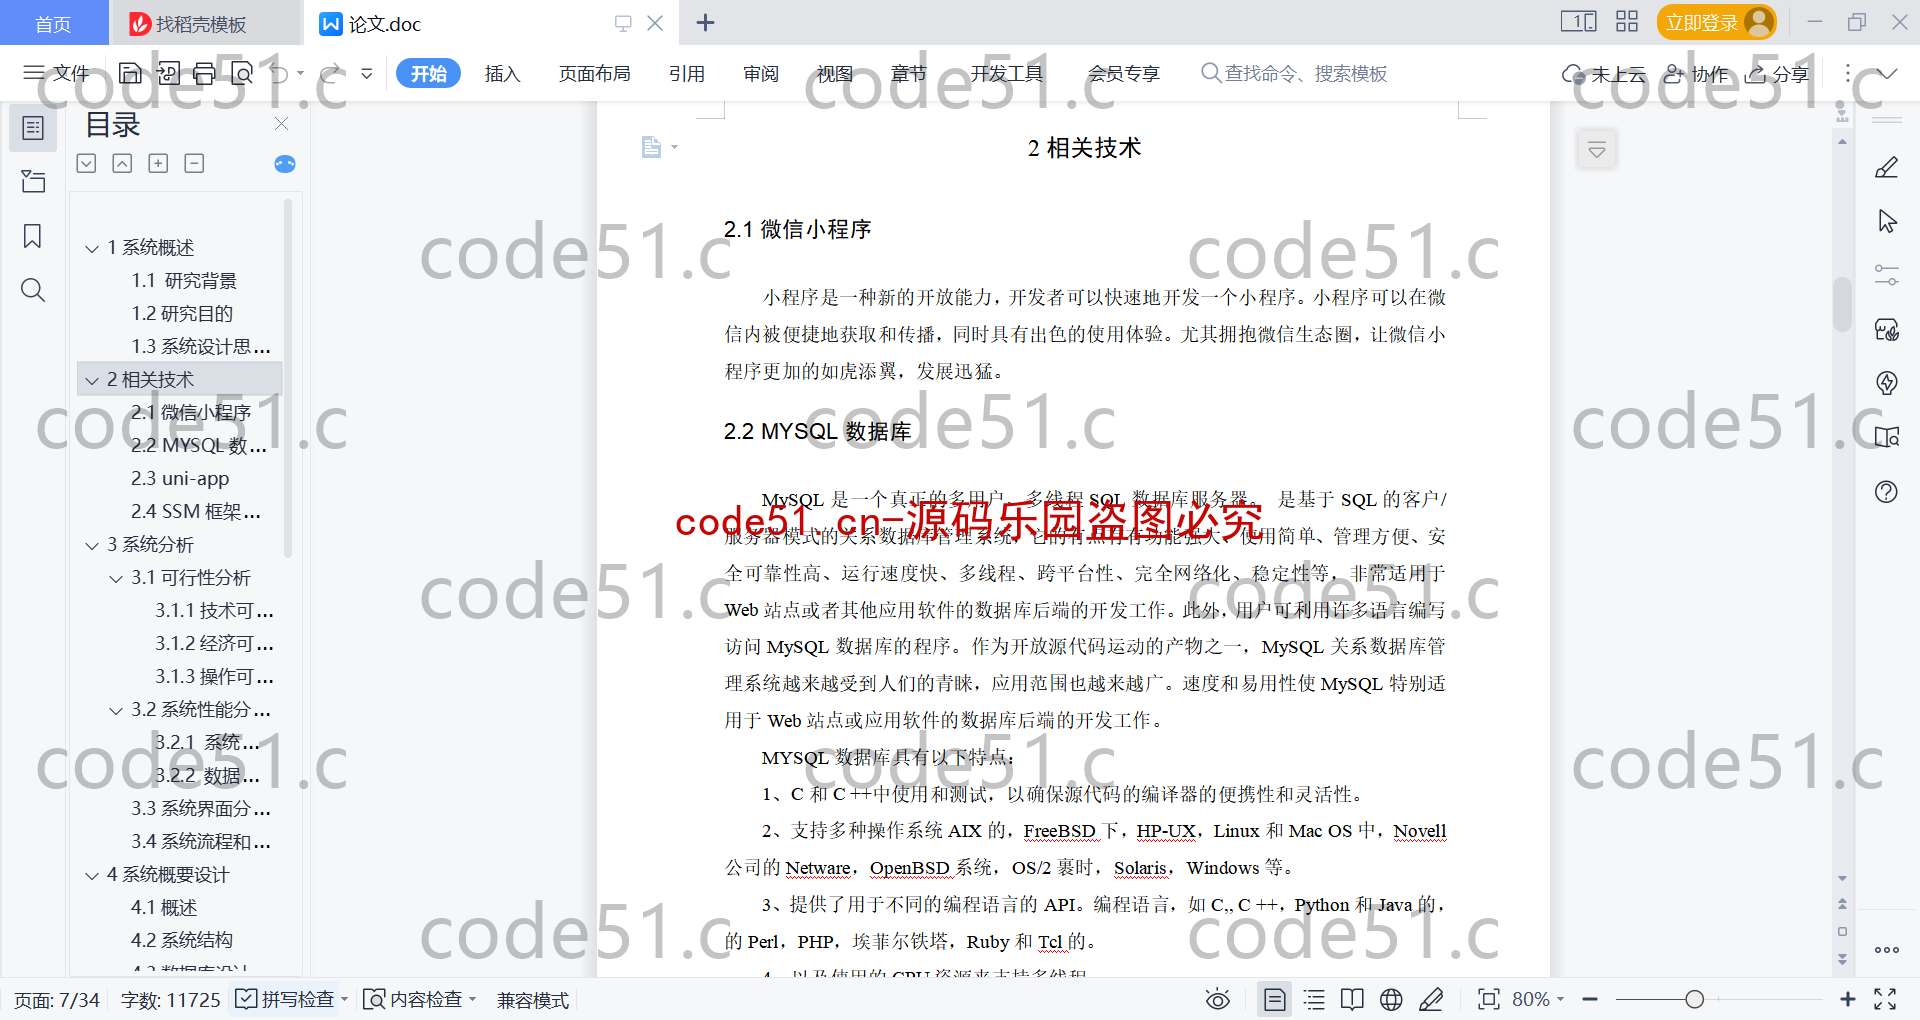Click the document page icon beside heading
1920x1020 pixels.
[x=651, y=147]
